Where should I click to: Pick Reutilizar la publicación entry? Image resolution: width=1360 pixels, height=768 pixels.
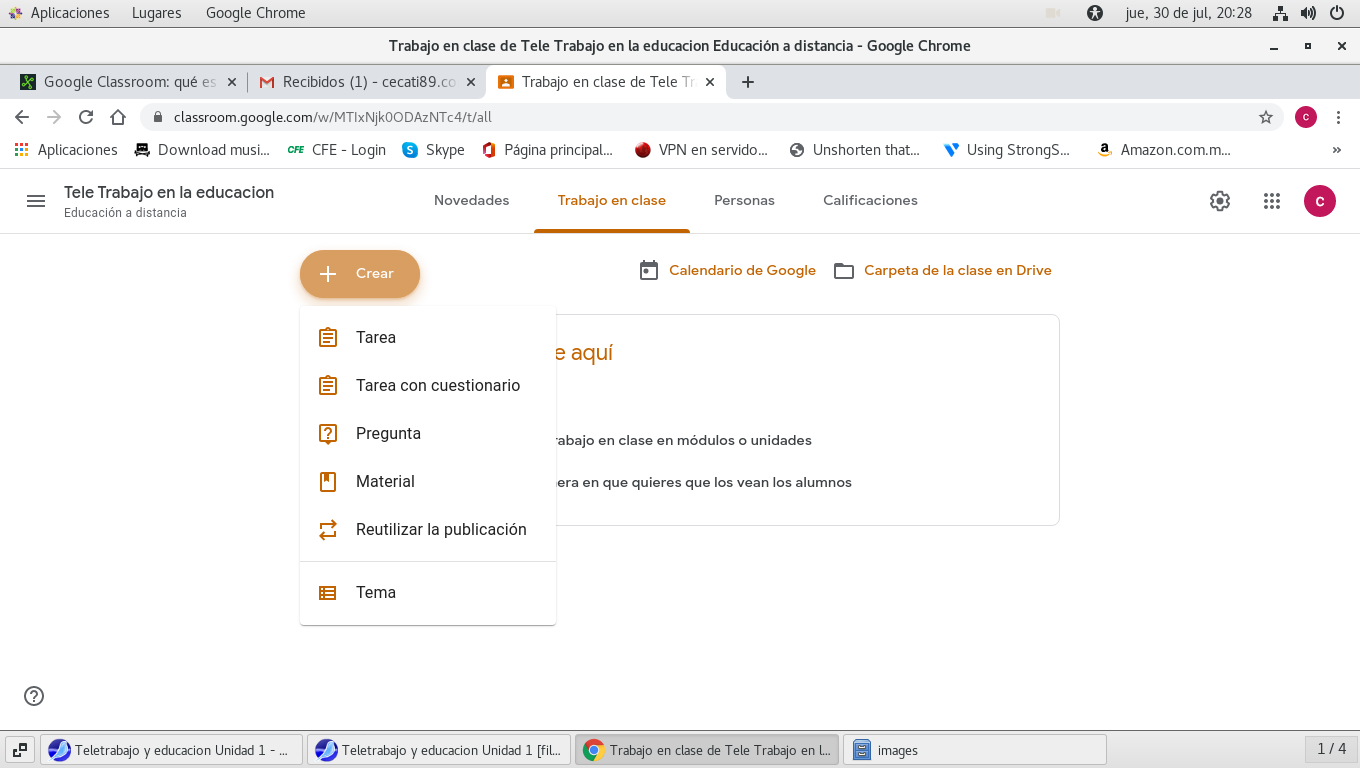click(x=440, y=530)
